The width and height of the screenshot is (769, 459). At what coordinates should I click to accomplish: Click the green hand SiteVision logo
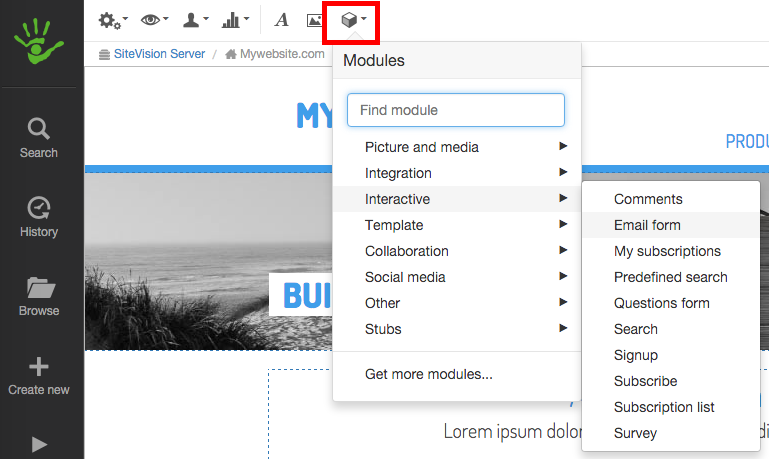click(x=39, y=41)
